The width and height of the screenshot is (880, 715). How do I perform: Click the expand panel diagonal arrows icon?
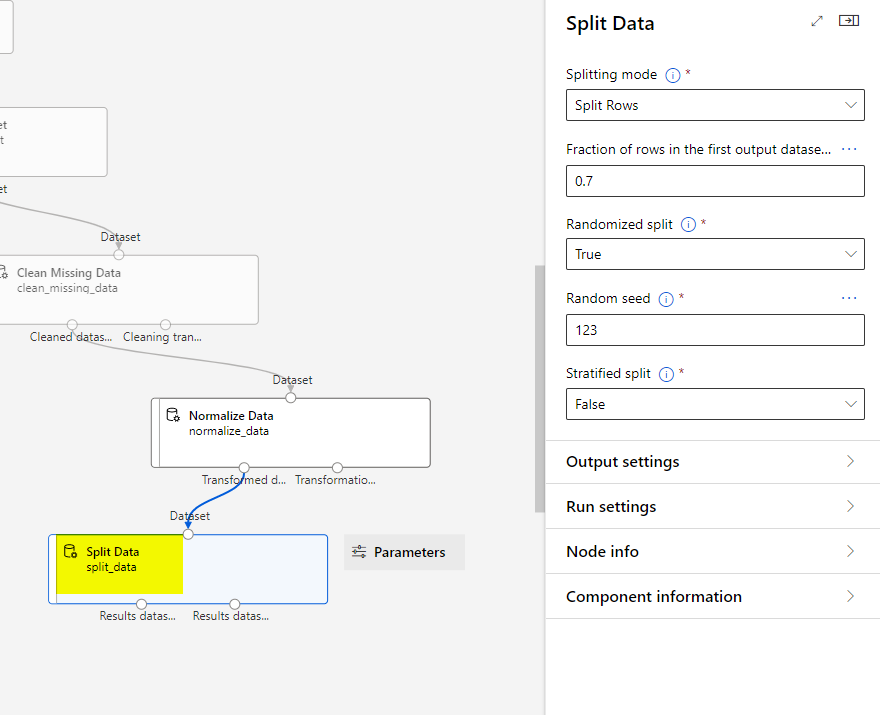point(817,21)
